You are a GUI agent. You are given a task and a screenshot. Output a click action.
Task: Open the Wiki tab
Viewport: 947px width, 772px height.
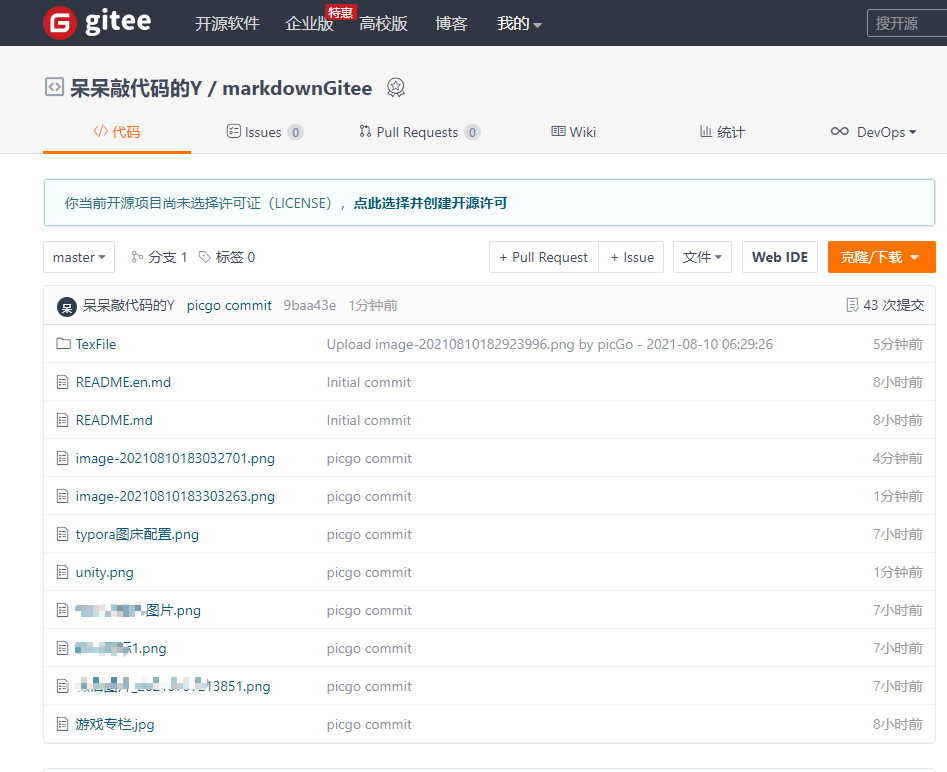coord(573,132)
